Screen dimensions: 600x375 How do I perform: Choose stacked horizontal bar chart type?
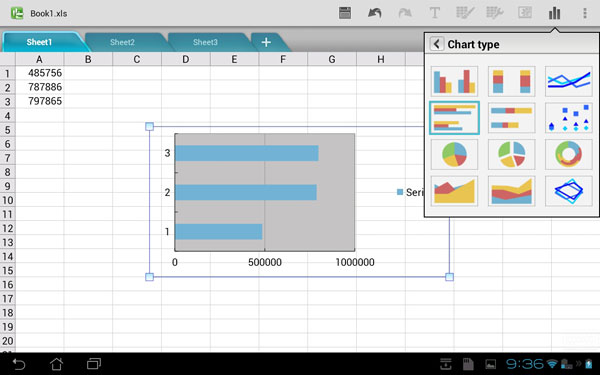[512, 118]
